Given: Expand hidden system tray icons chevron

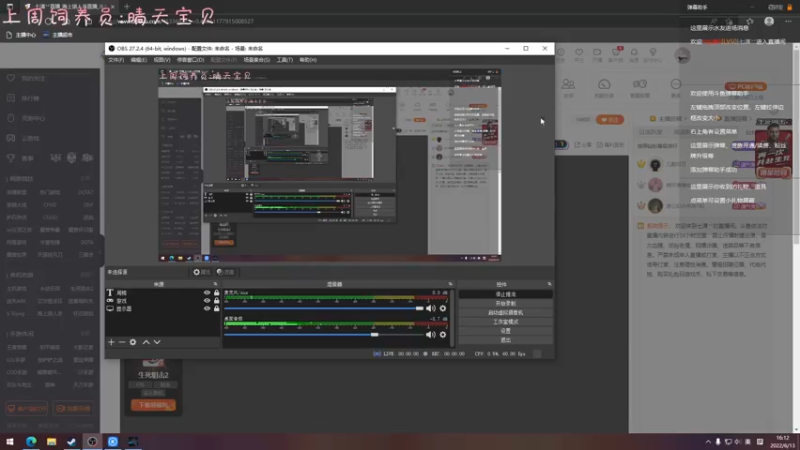Looking at the screenshot, I should [708, 442].
